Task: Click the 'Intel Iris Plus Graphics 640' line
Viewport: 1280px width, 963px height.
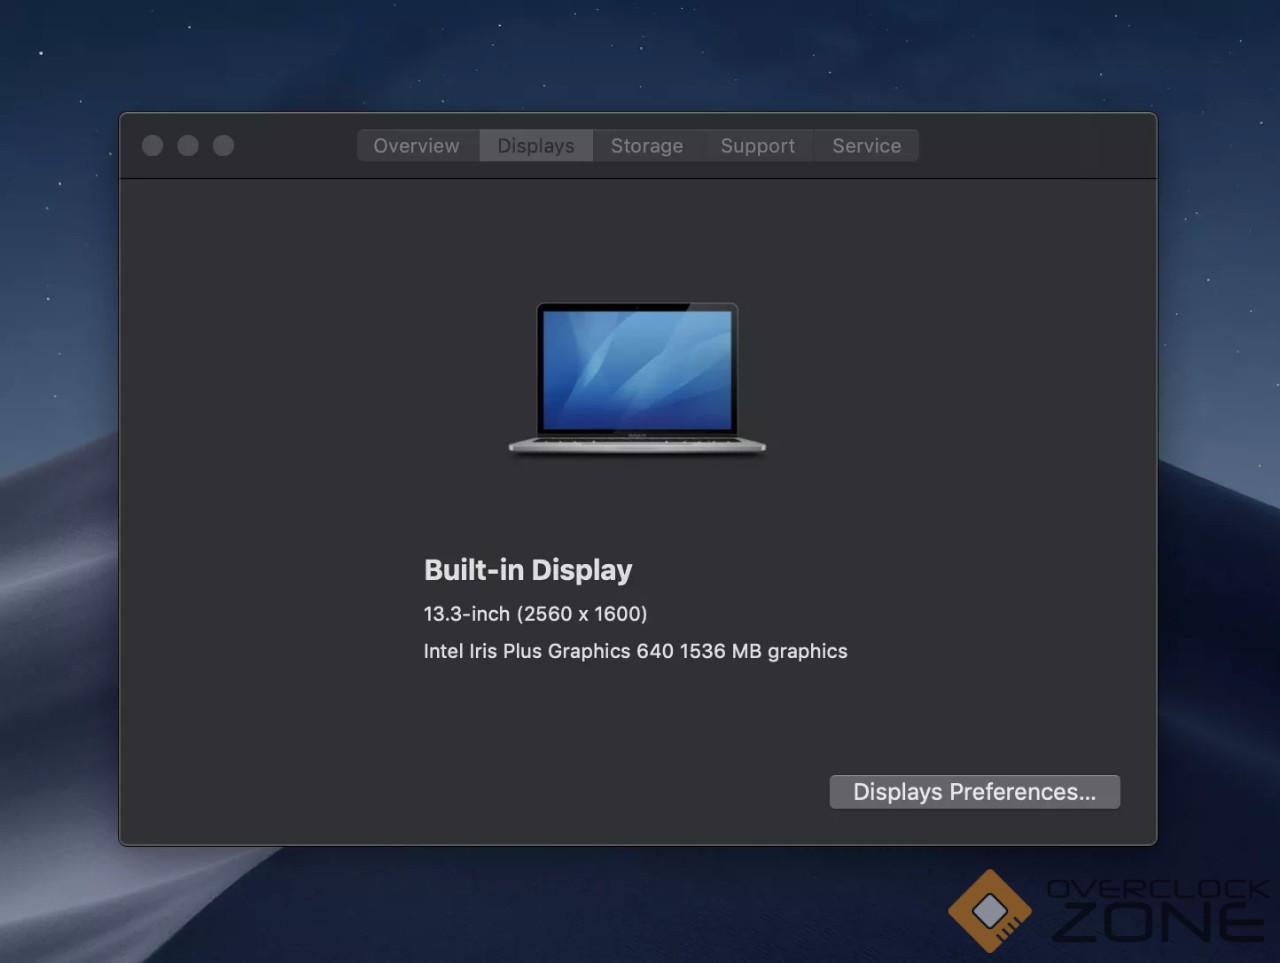Action: (635, 651)
